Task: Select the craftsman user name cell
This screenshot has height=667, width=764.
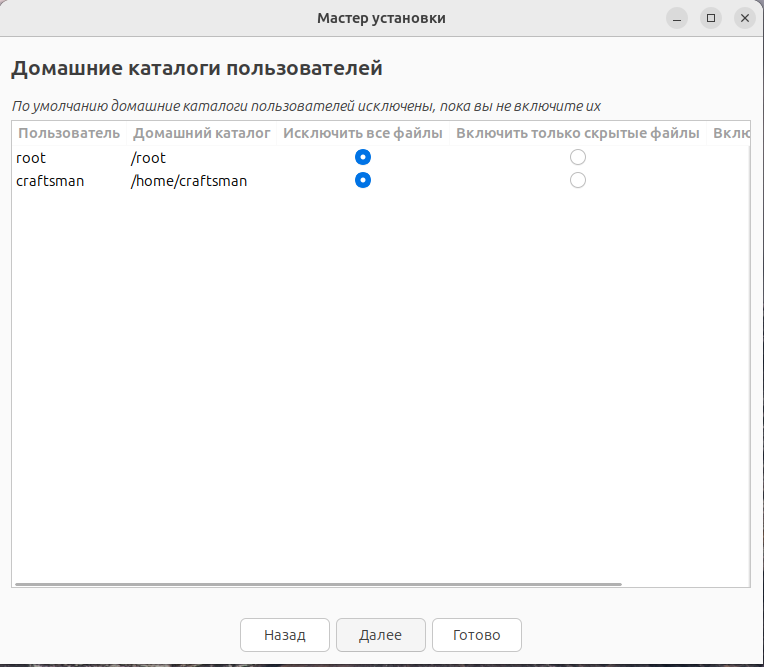Action: pos(50,181)
